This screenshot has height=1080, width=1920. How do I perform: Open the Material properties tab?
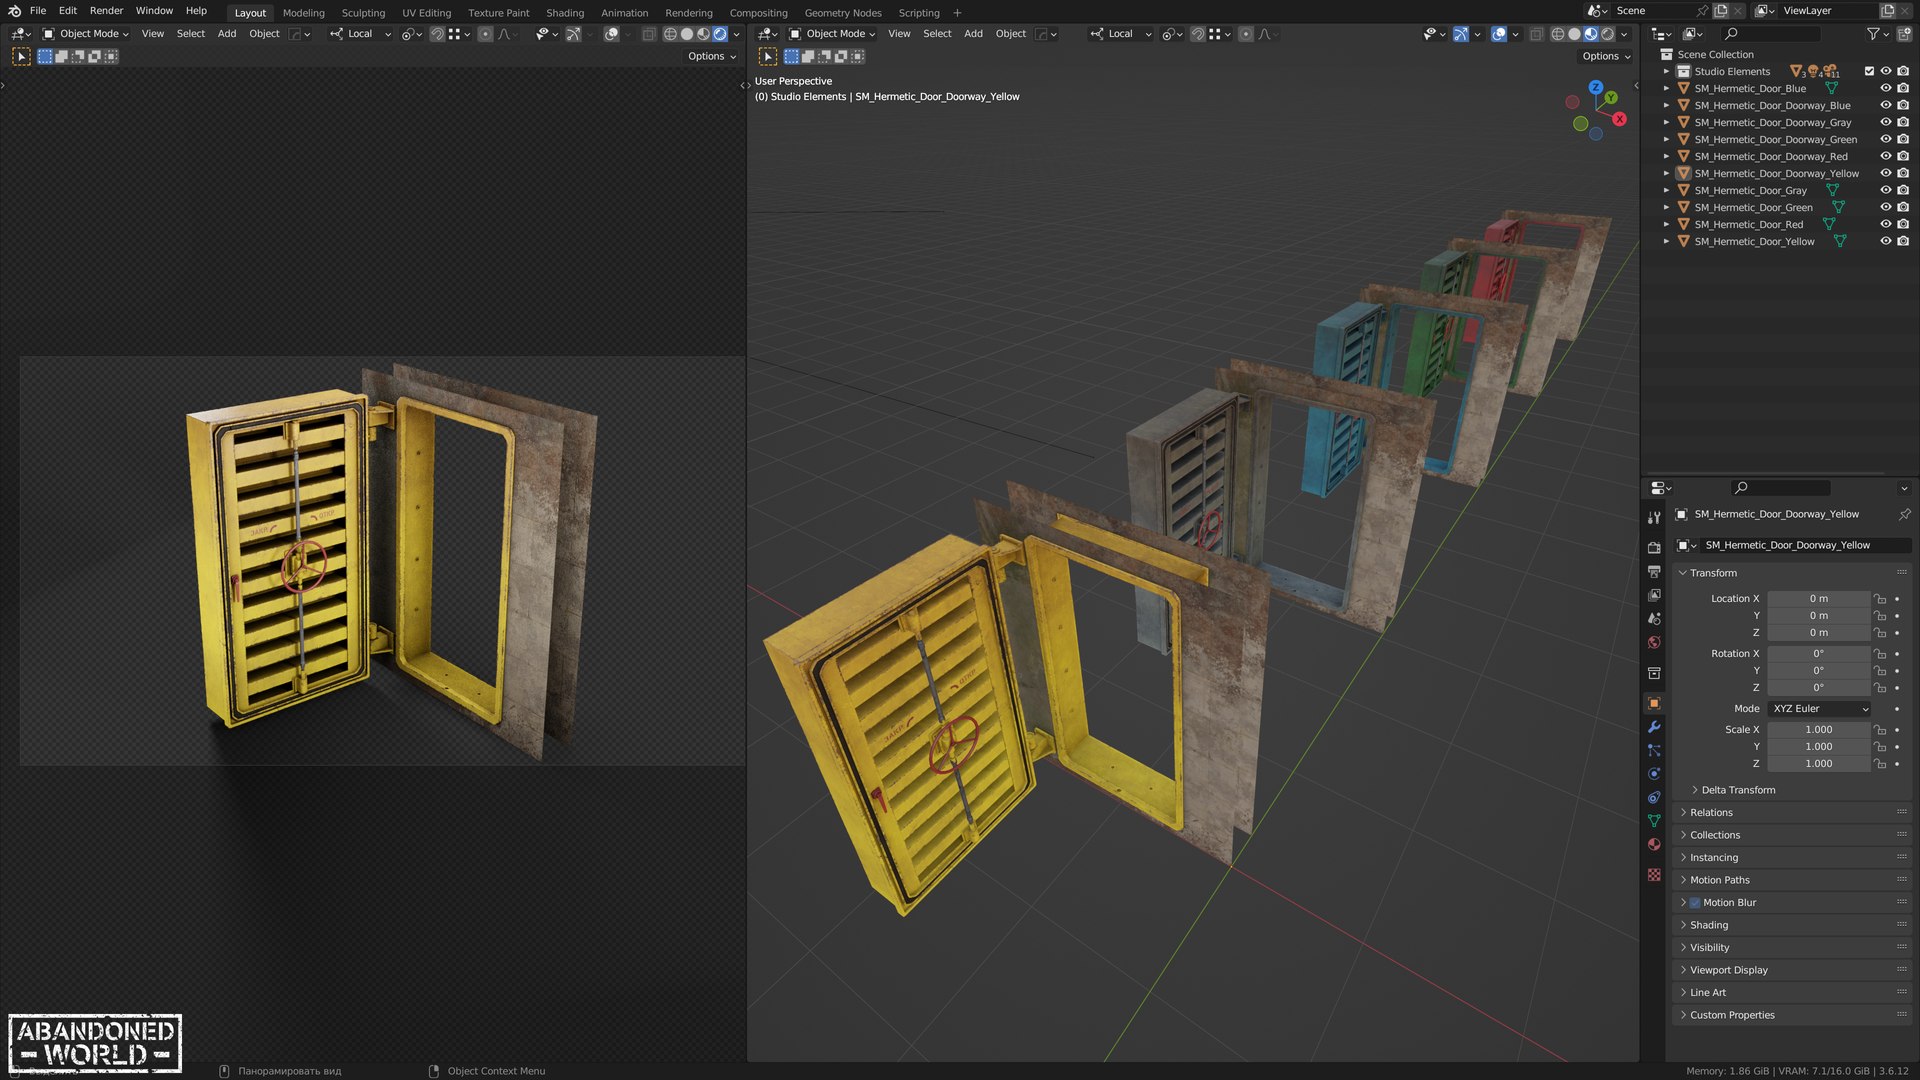1654,845
